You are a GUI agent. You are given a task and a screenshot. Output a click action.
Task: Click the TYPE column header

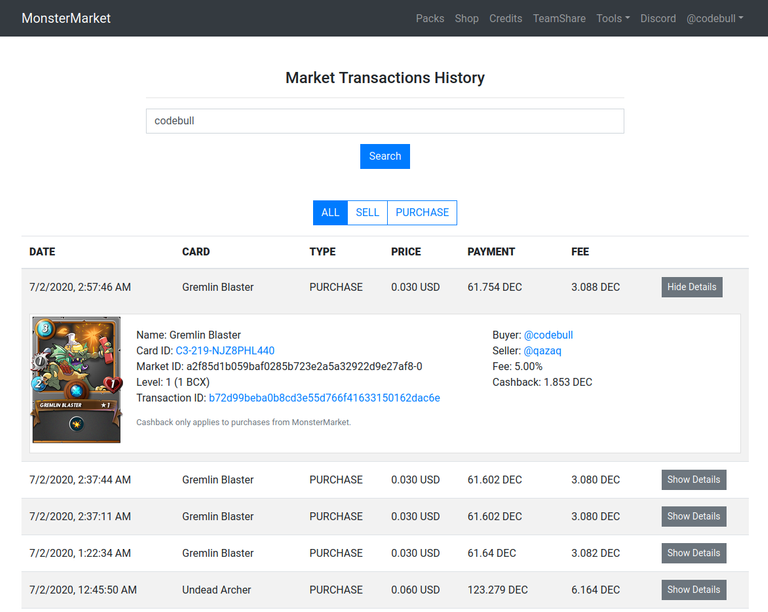(x=322, y=252)
